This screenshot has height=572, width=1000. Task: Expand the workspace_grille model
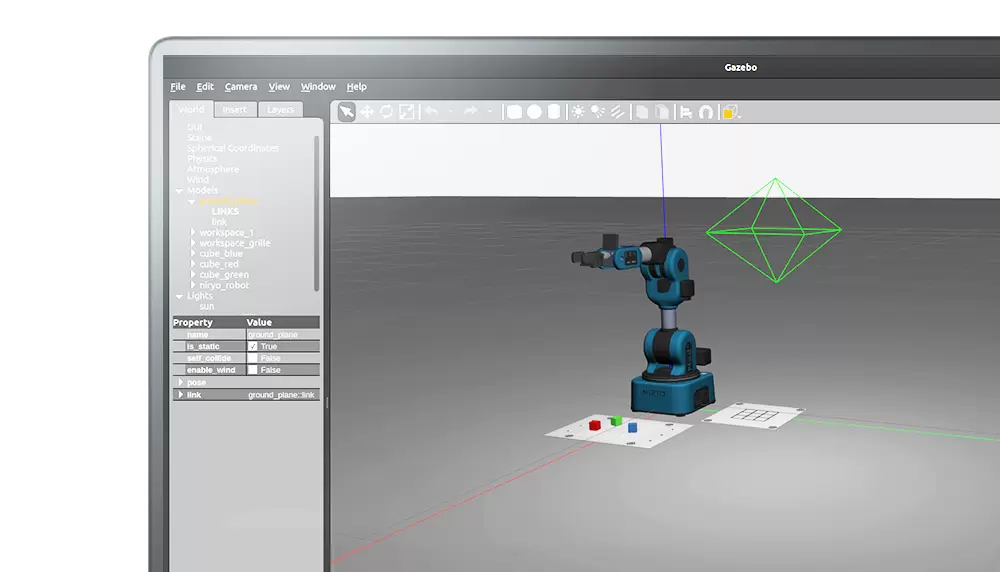click(x=193, y=243)
